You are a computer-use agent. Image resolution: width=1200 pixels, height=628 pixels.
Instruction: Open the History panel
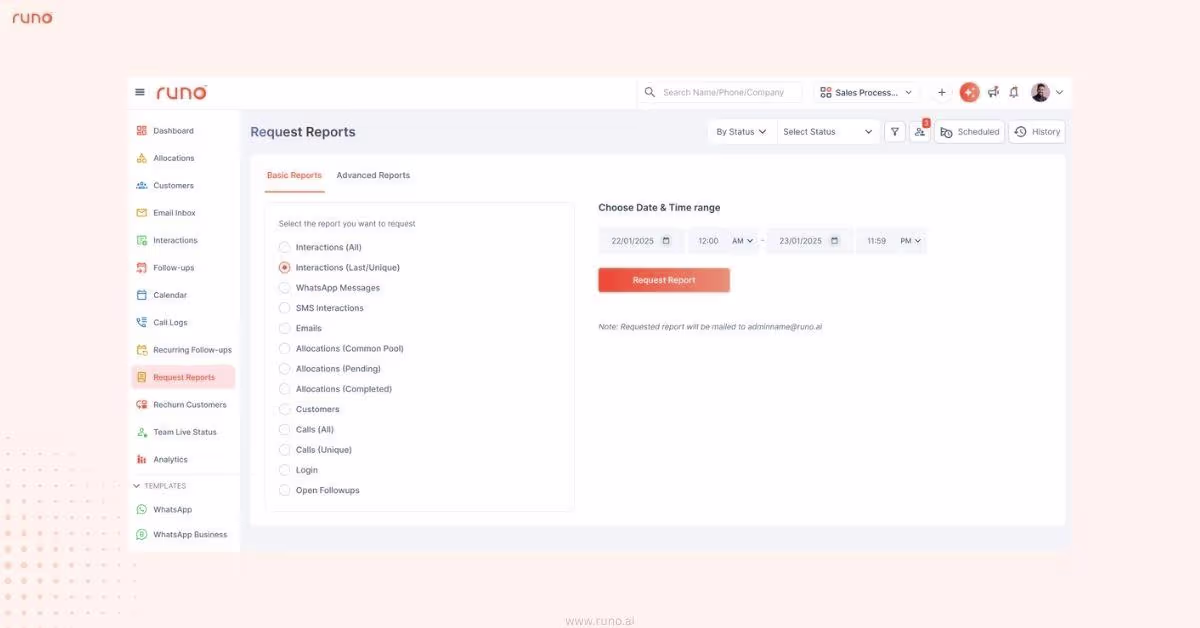click(1037, 131)
